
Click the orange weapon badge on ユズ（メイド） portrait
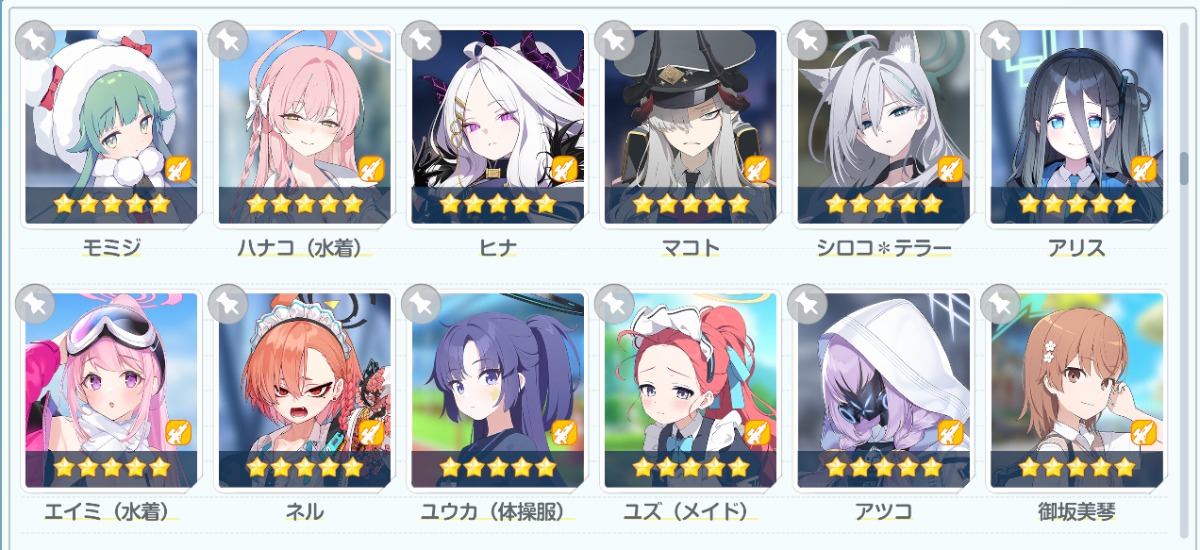pyautogui.click(x=757, y=433)
